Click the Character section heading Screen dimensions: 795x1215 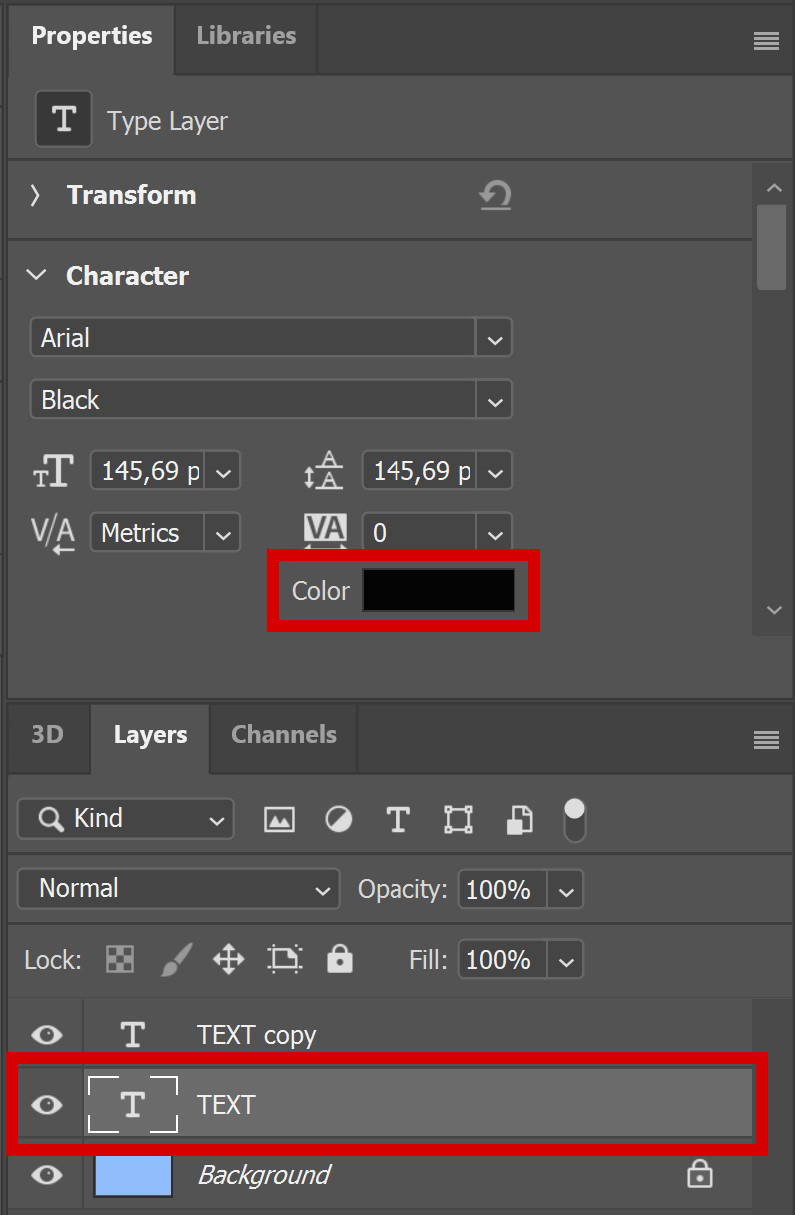[127, 276]
